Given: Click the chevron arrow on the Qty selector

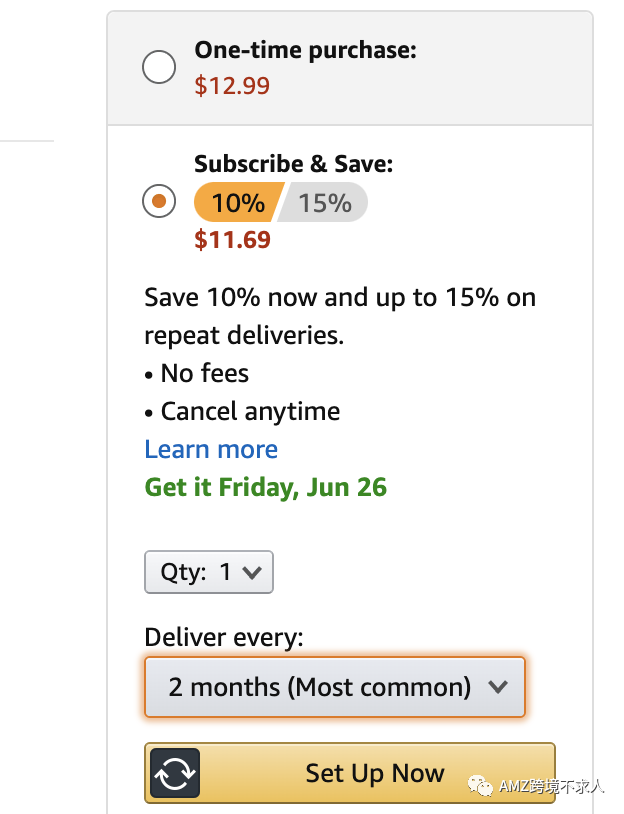Looking at the screenshot, I should click(252, 572).
